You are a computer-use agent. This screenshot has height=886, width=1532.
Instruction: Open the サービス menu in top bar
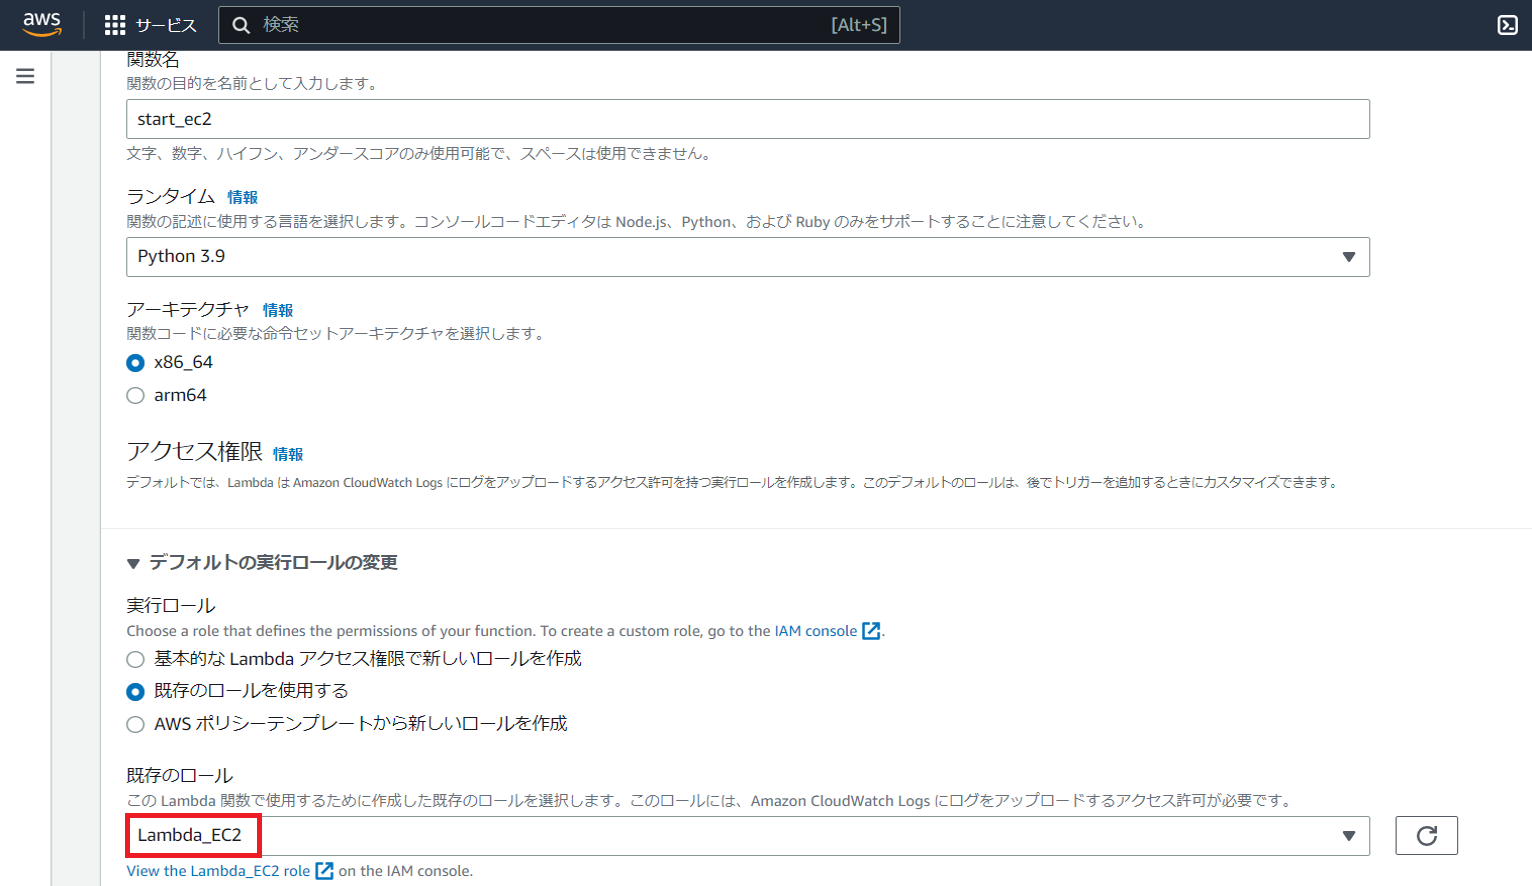point(166,25)
